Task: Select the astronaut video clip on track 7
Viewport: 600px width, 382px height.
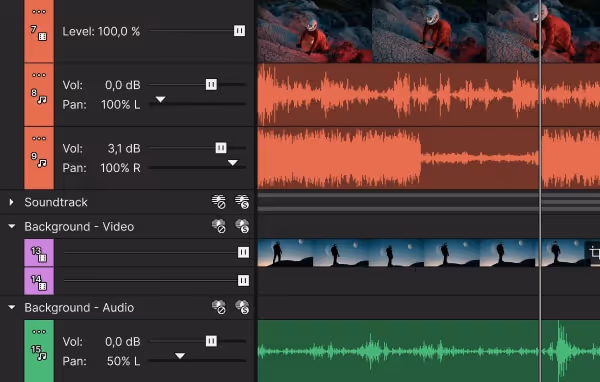Action: point(429,31)
